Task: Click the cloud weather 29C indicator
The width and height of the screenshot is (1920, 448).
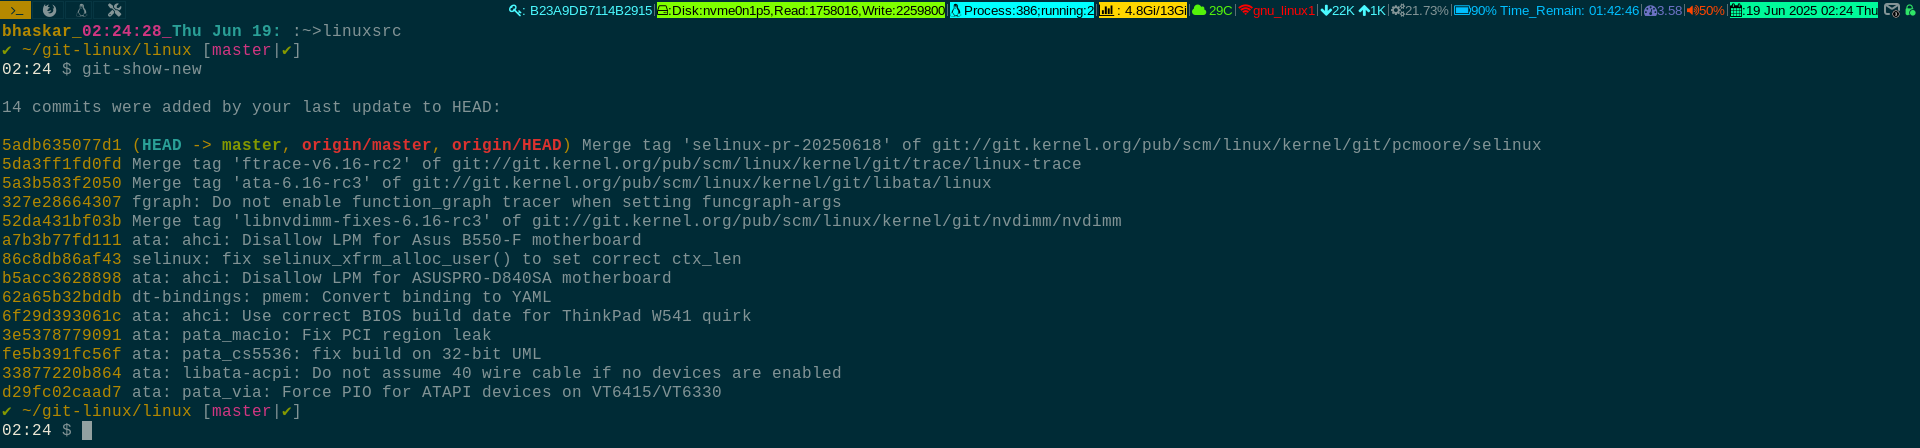Action: [x=1212, y=10]
